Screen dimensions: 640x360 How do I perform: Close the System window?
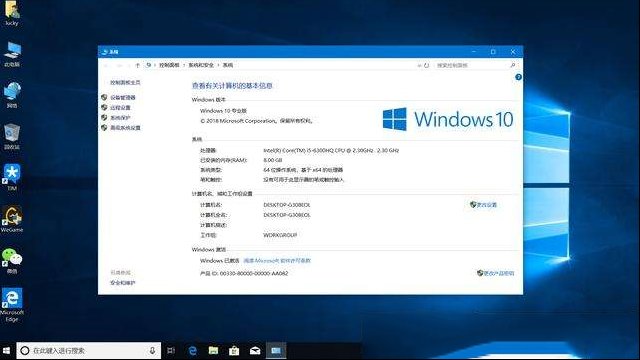pos(513,52)
